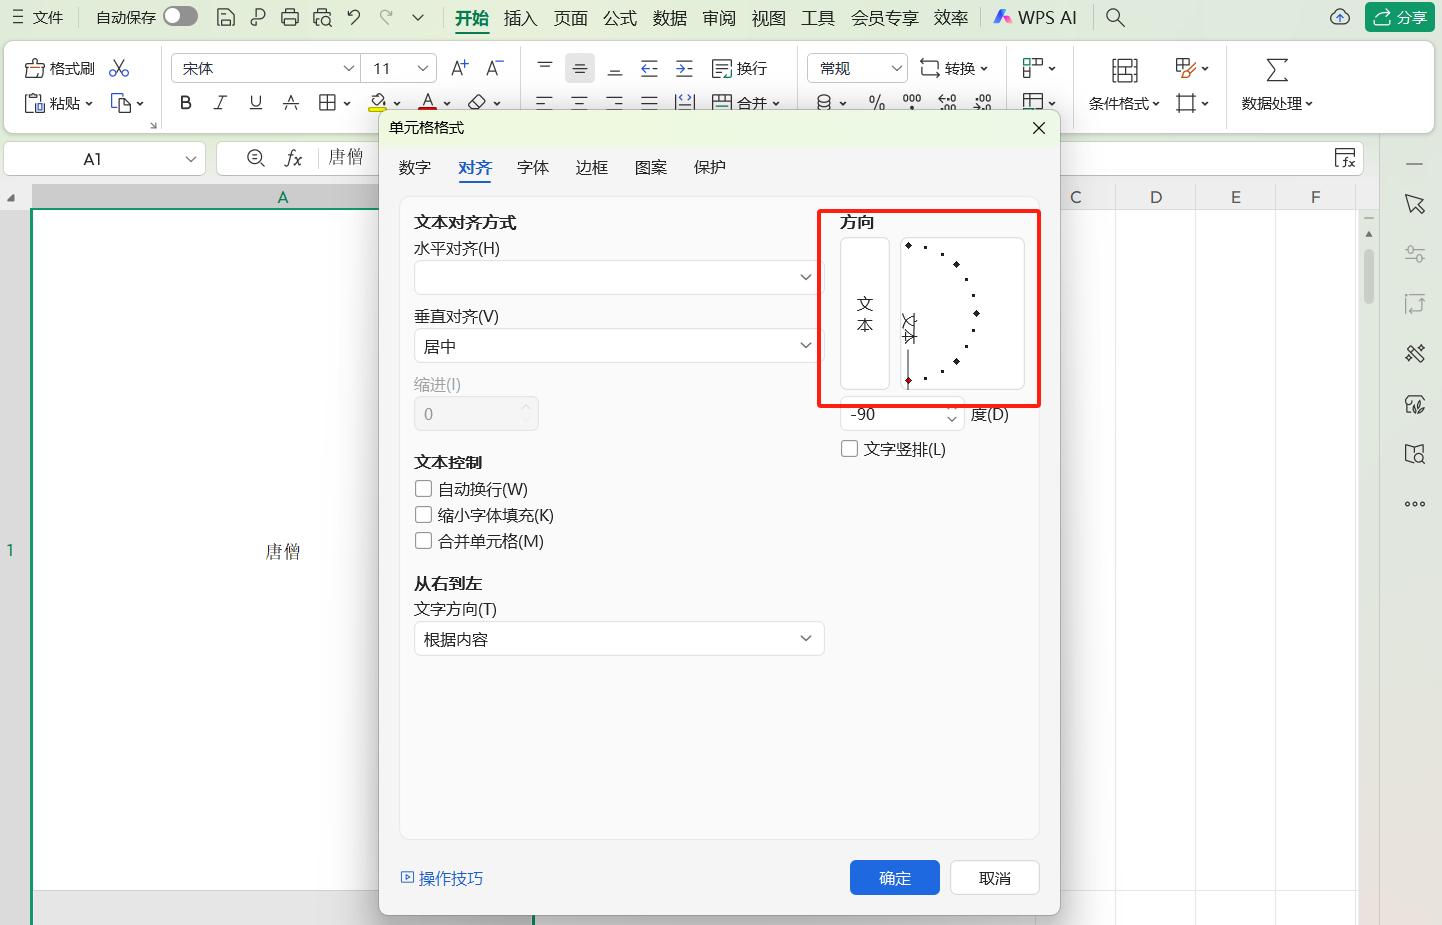The width and height of the screenshot is (1442, 925).
Task: Click the undo arrow icon
Action: click(x=354, y=17)
